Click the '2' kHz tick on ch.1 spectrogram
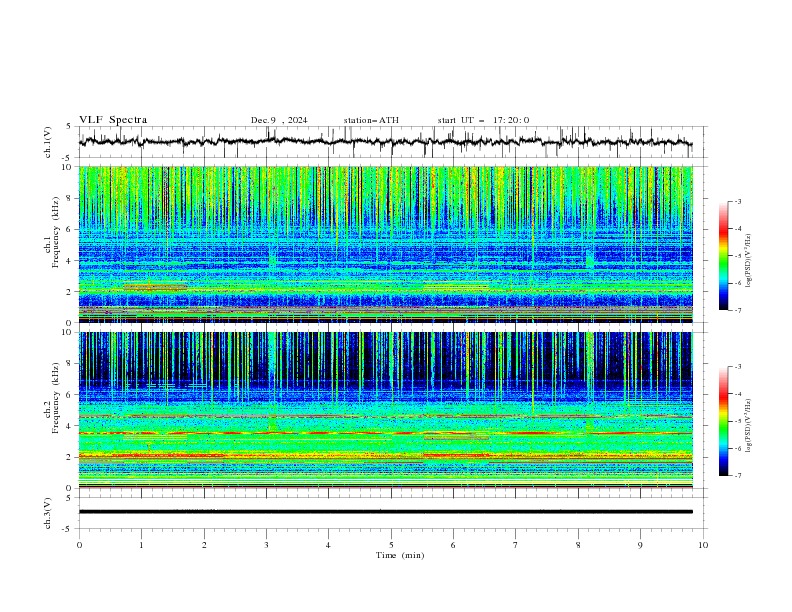Screen dimensions: 792x612 pos(71,292)
